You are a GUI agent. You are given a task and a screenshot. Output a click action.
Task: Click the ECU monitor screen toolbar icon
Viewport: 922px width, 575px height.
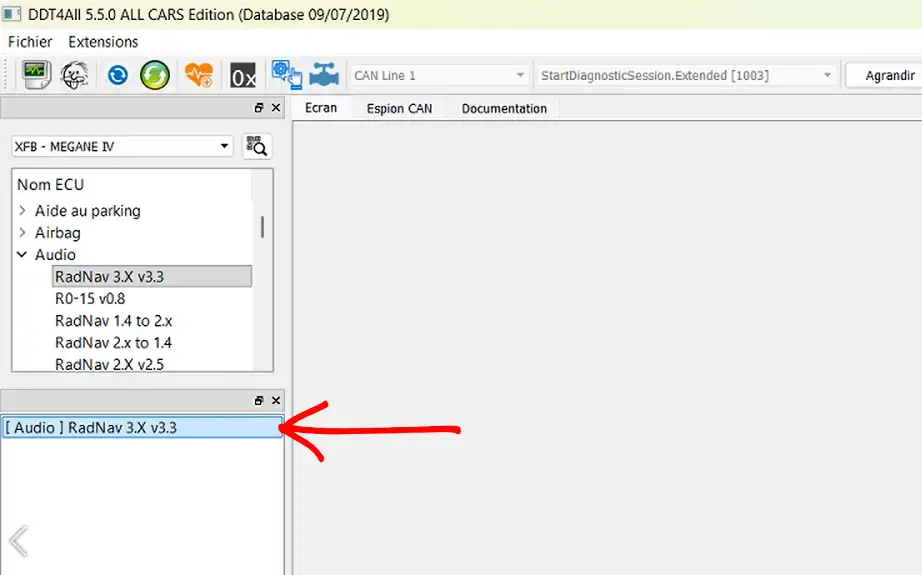[x=36, y=75]
